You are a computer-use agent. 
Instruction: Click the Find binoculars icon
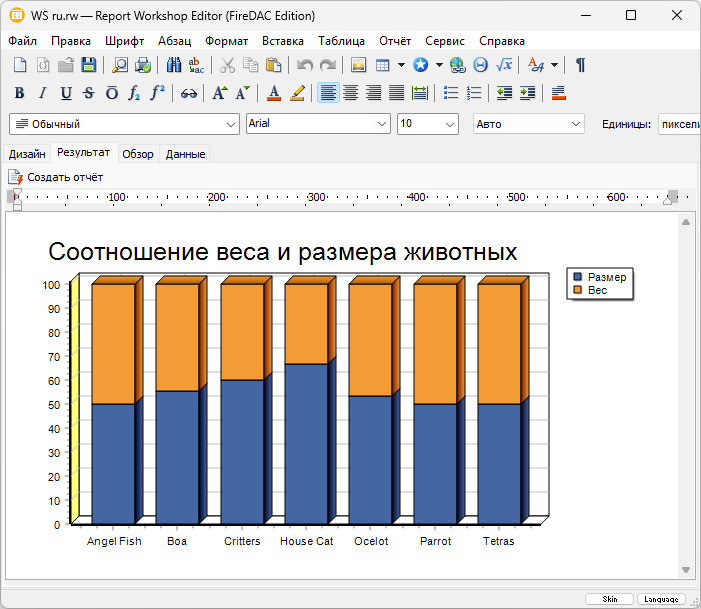(x=174, y=65)
